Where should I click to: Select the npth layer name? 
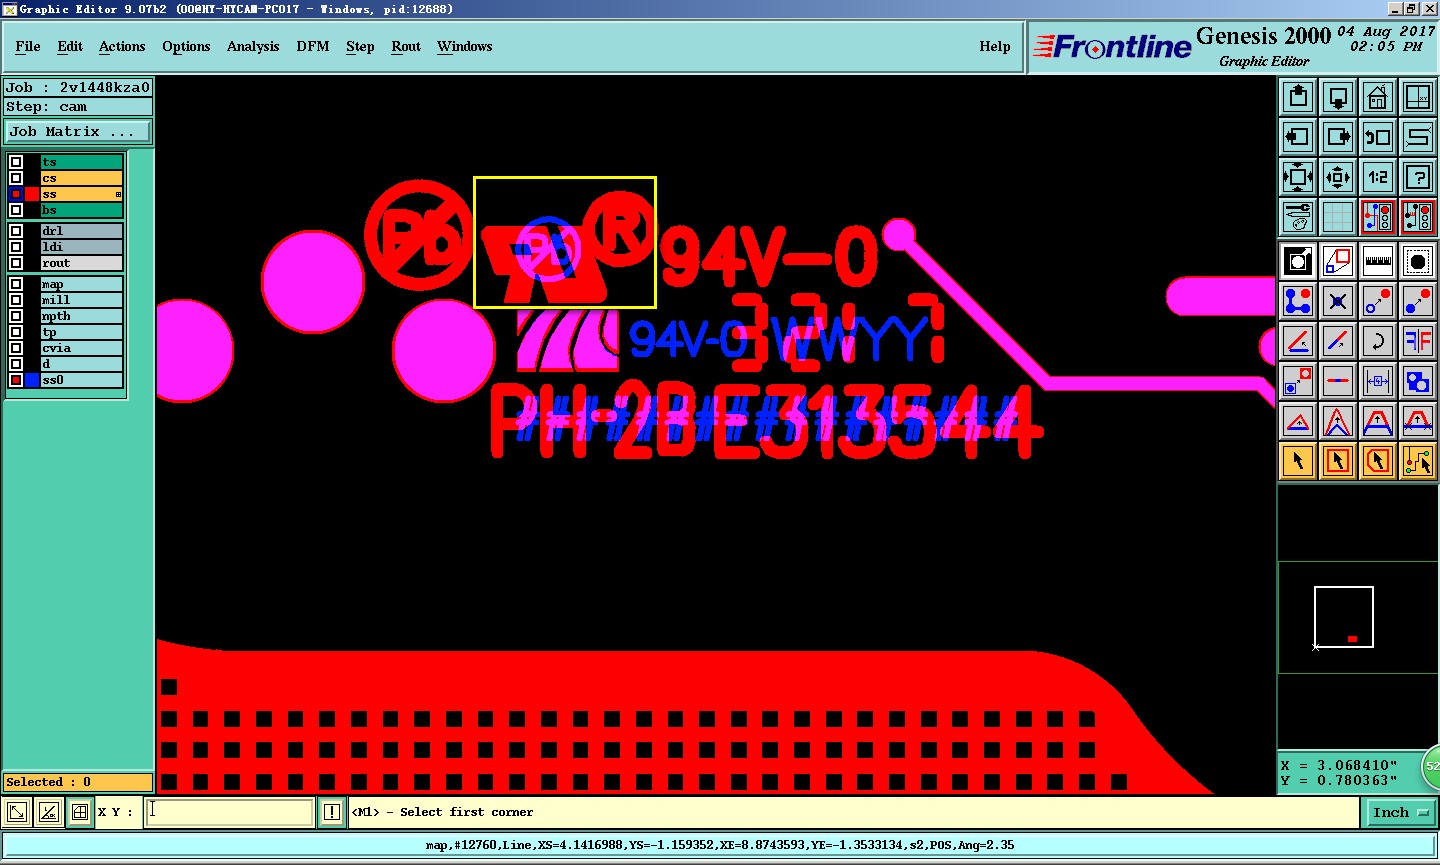82,316
